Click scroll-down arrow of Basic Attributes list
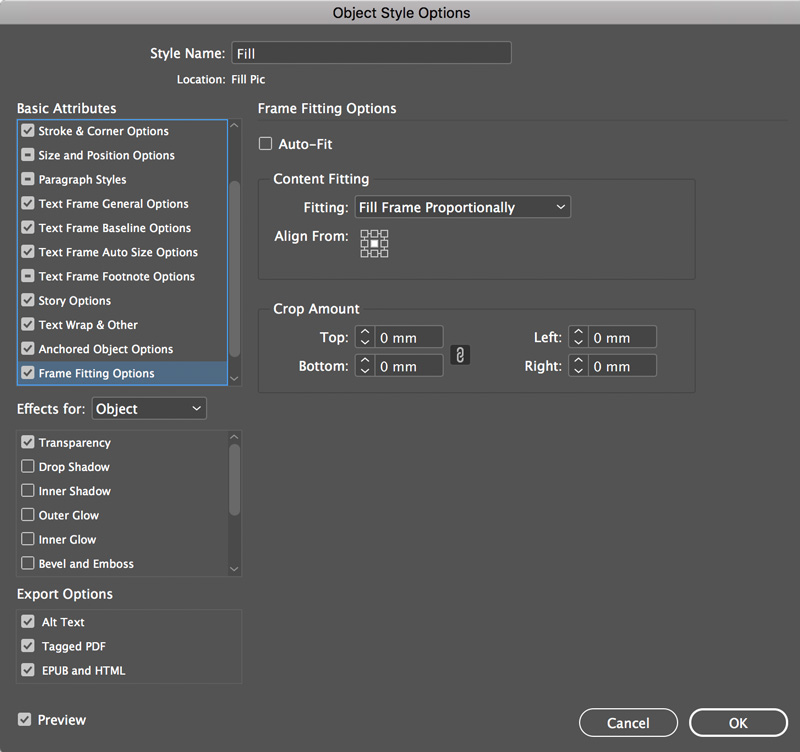Screen dimensions: 800x752 tap(234, 379)
